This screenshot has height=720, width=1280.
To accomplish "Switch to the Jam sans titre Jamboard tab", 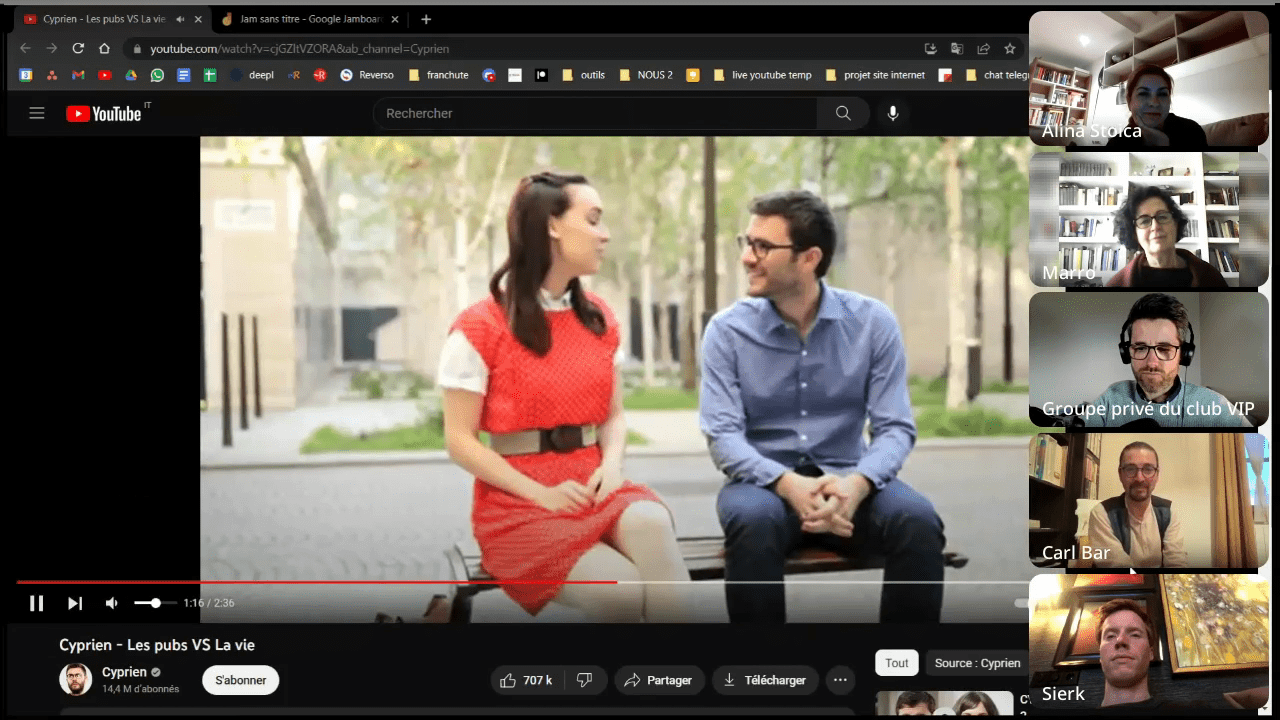I will pyautogui.click(x=310, y=19).
